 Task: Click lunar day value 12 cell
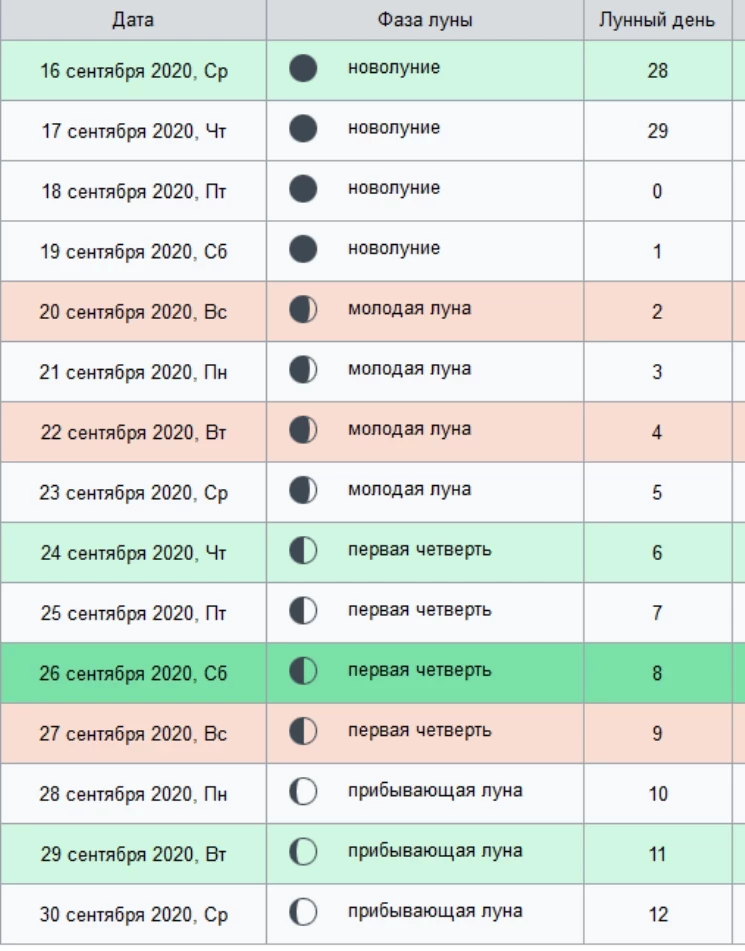(x=657, y=914)
